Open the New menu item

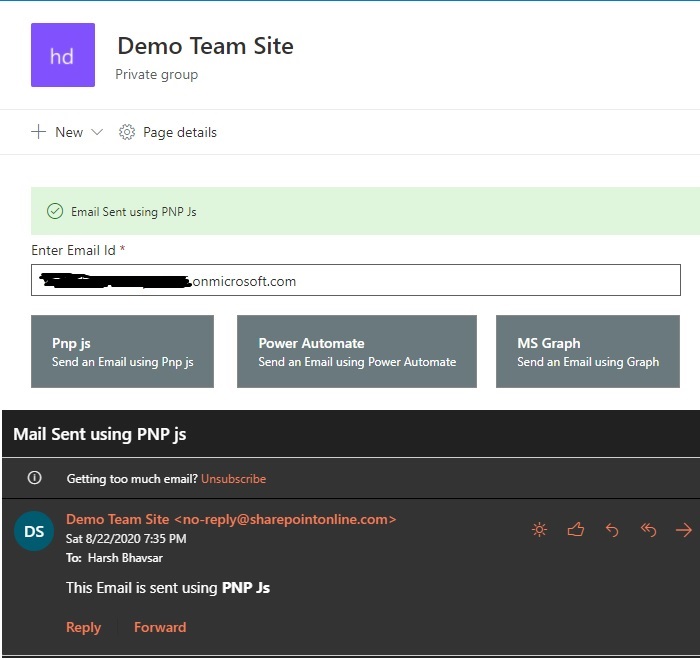[67, 132]
